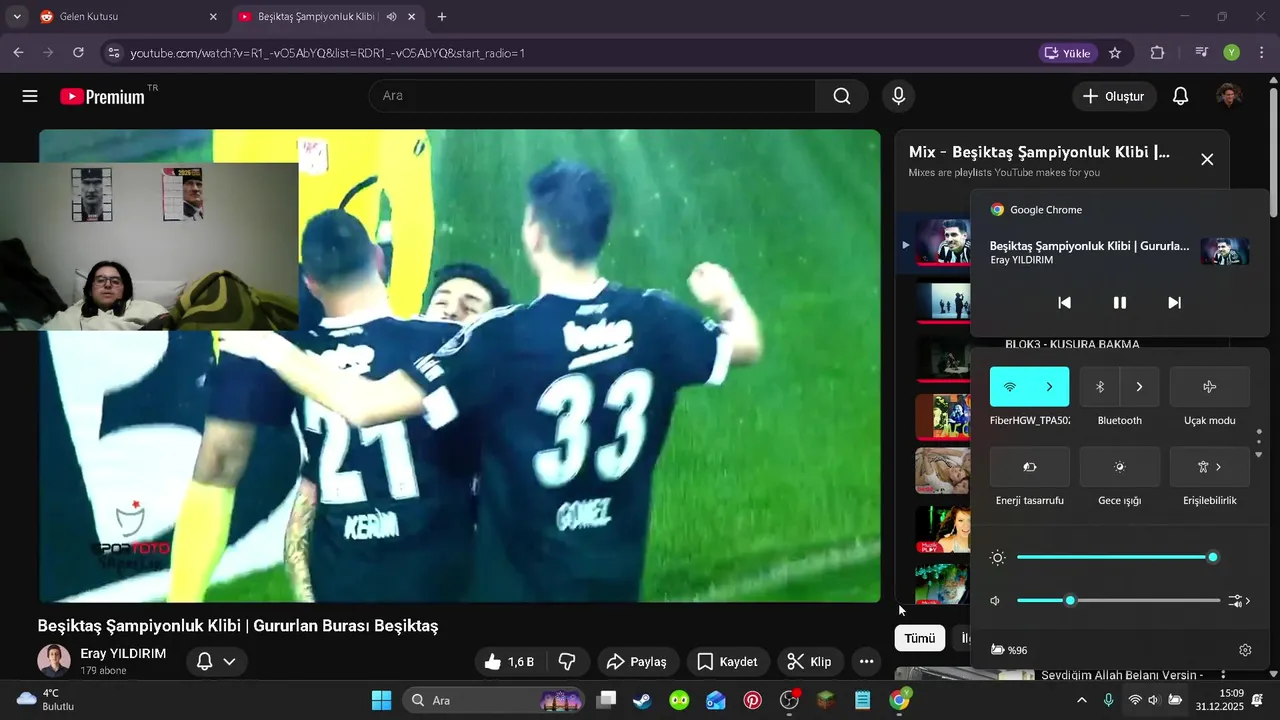
Task: Select sound output next to volume slider
Action: point(1240,601)
